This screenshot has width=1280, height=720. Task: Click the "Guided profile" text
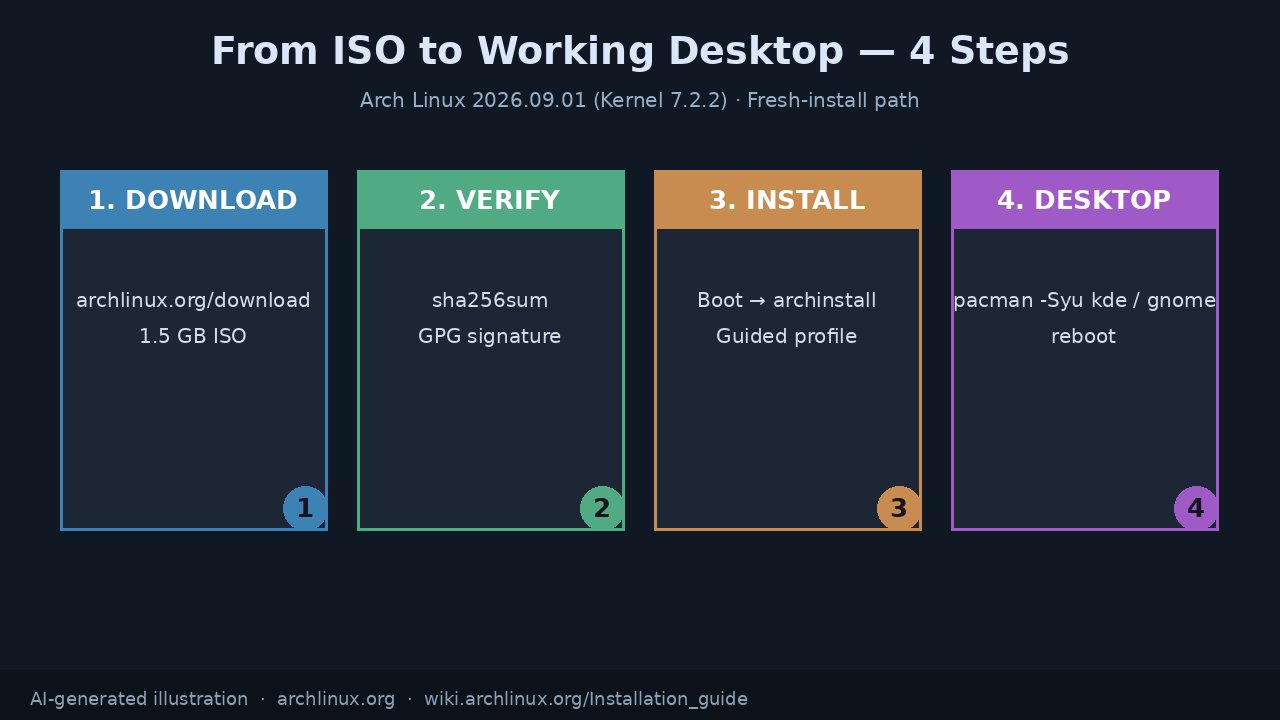pyautogui.click(x=787, y=337)
